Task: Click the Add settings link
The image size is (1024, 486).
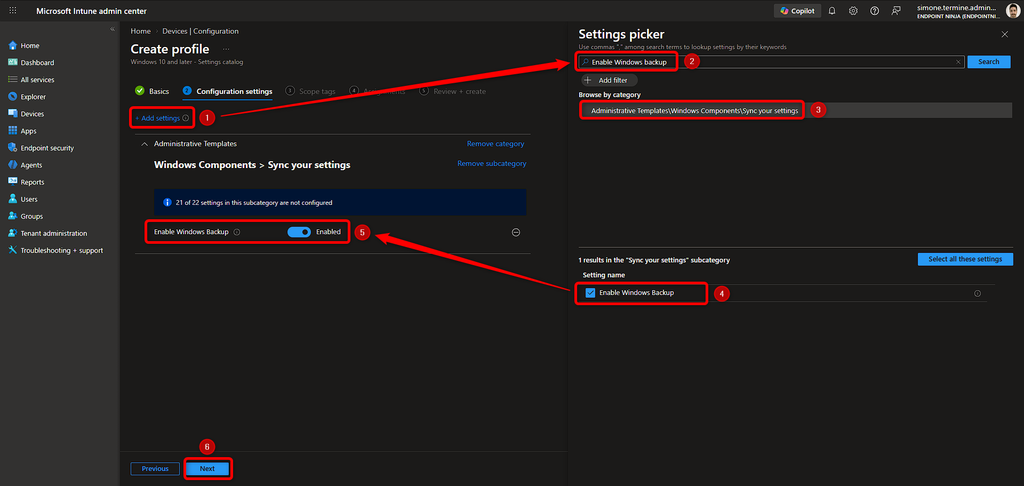Action: pyautogui.click(x=157, y=118)
